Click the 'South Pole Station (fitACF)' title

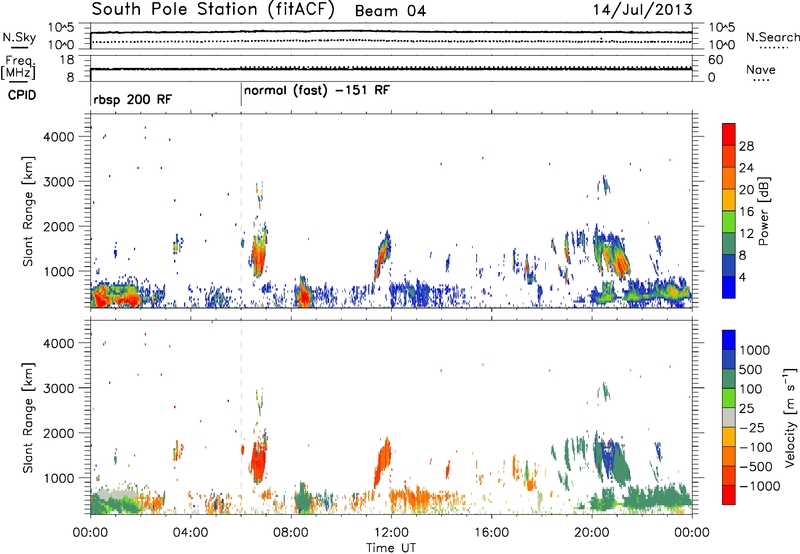(x=213, y=10)
